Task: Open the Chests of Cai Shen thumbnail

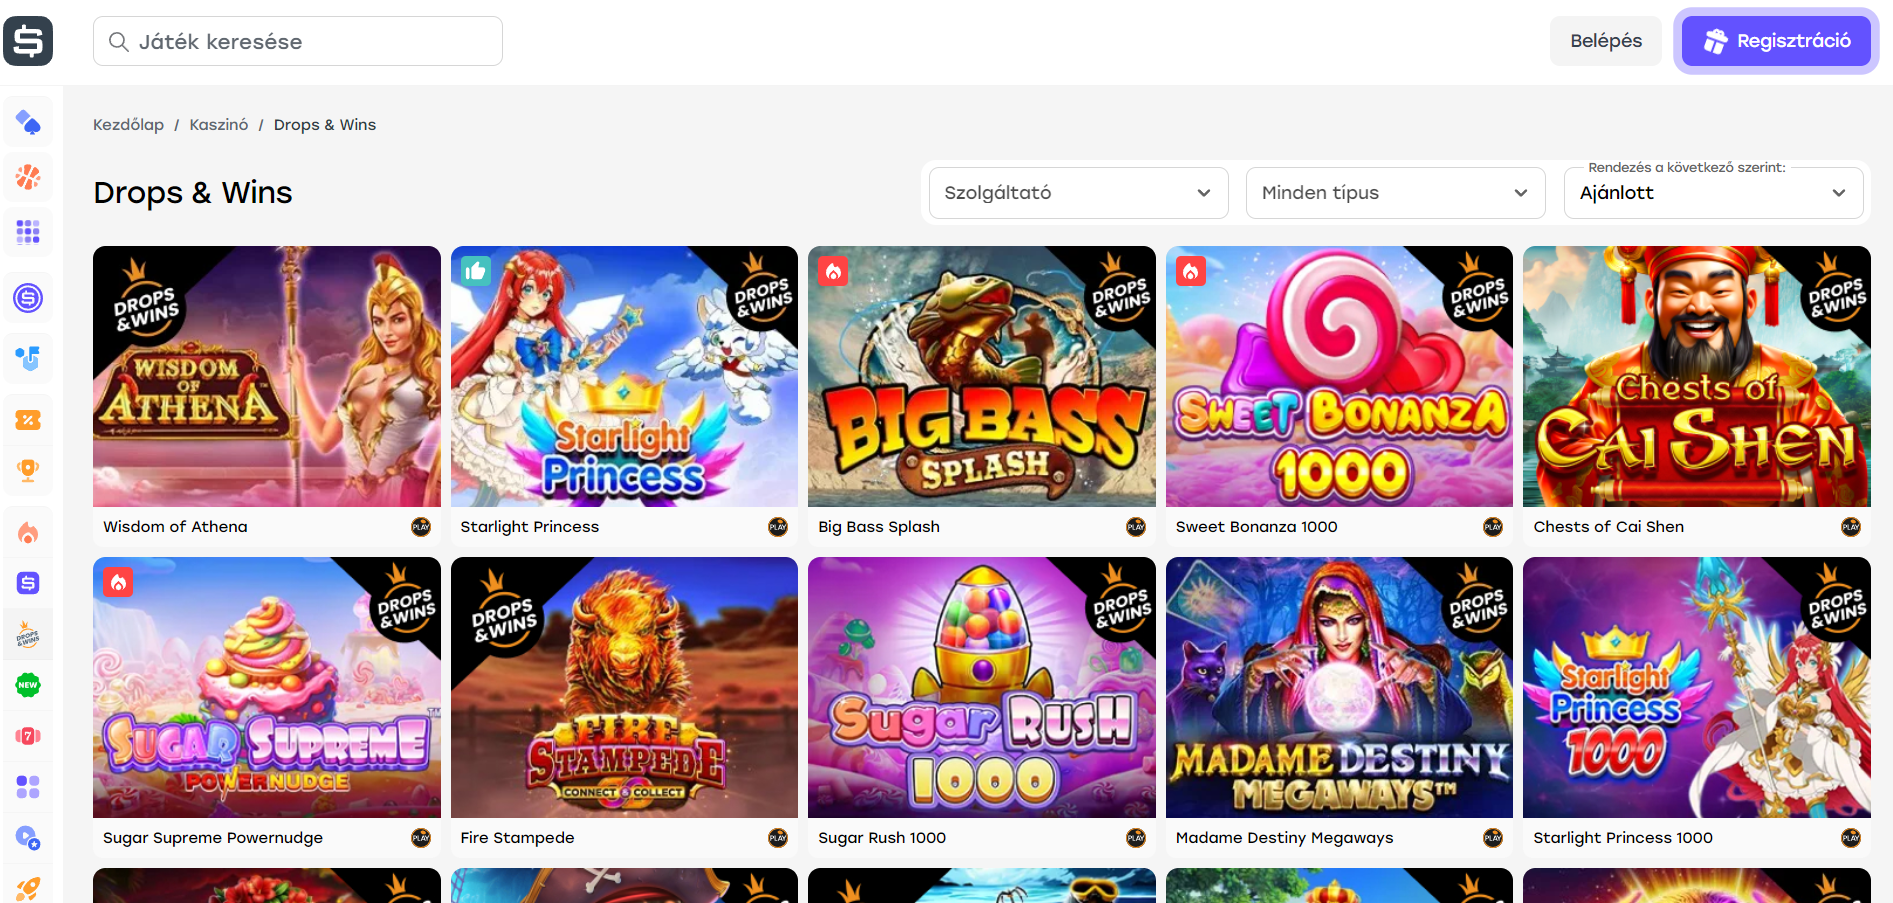Action: (1697, 377)
